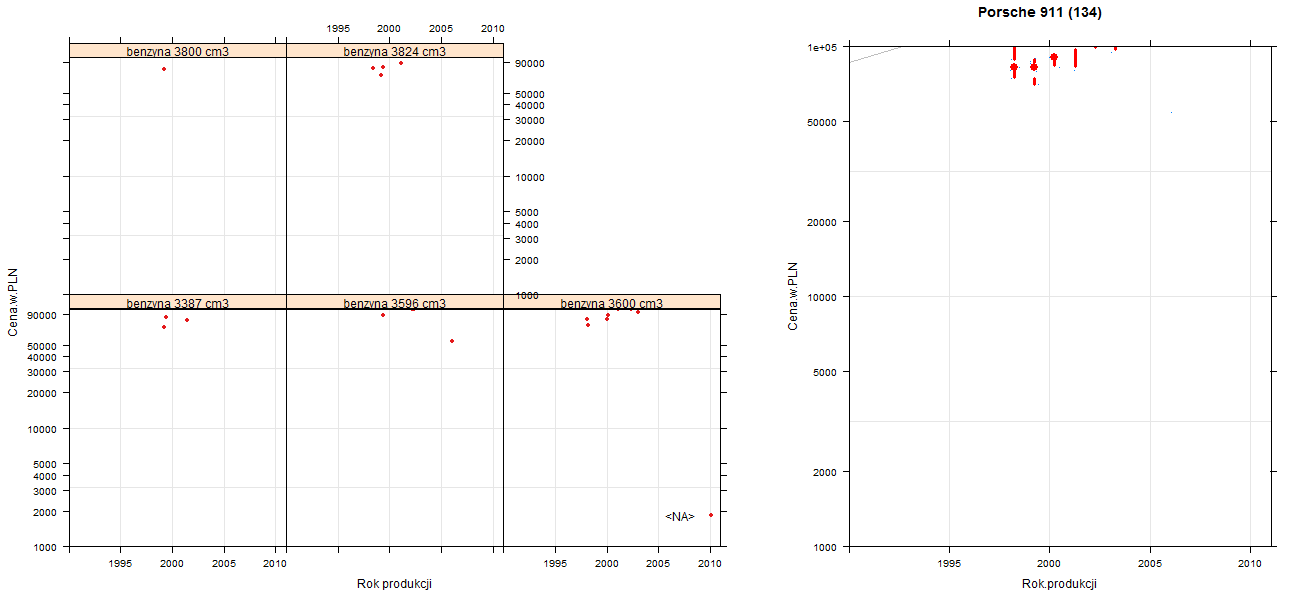This screenshot has width=1300, height=600.
Task: Click "Cena.w.PLN" axis title of the Porsche 911 chart
Action: [x=793, y=296]
